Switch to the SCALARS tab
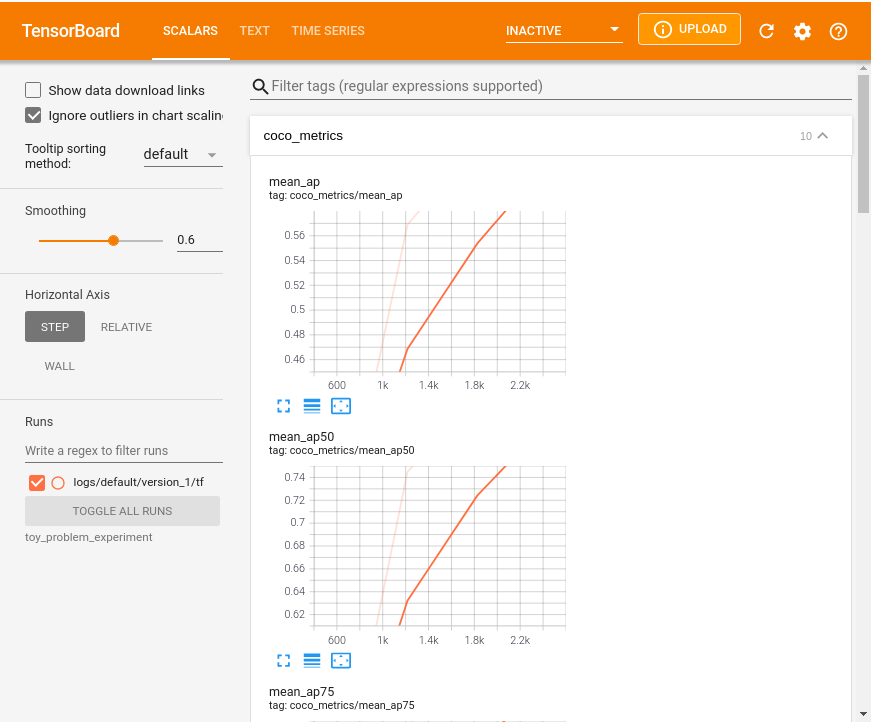 pyautogui.click(x=190, y=31)
